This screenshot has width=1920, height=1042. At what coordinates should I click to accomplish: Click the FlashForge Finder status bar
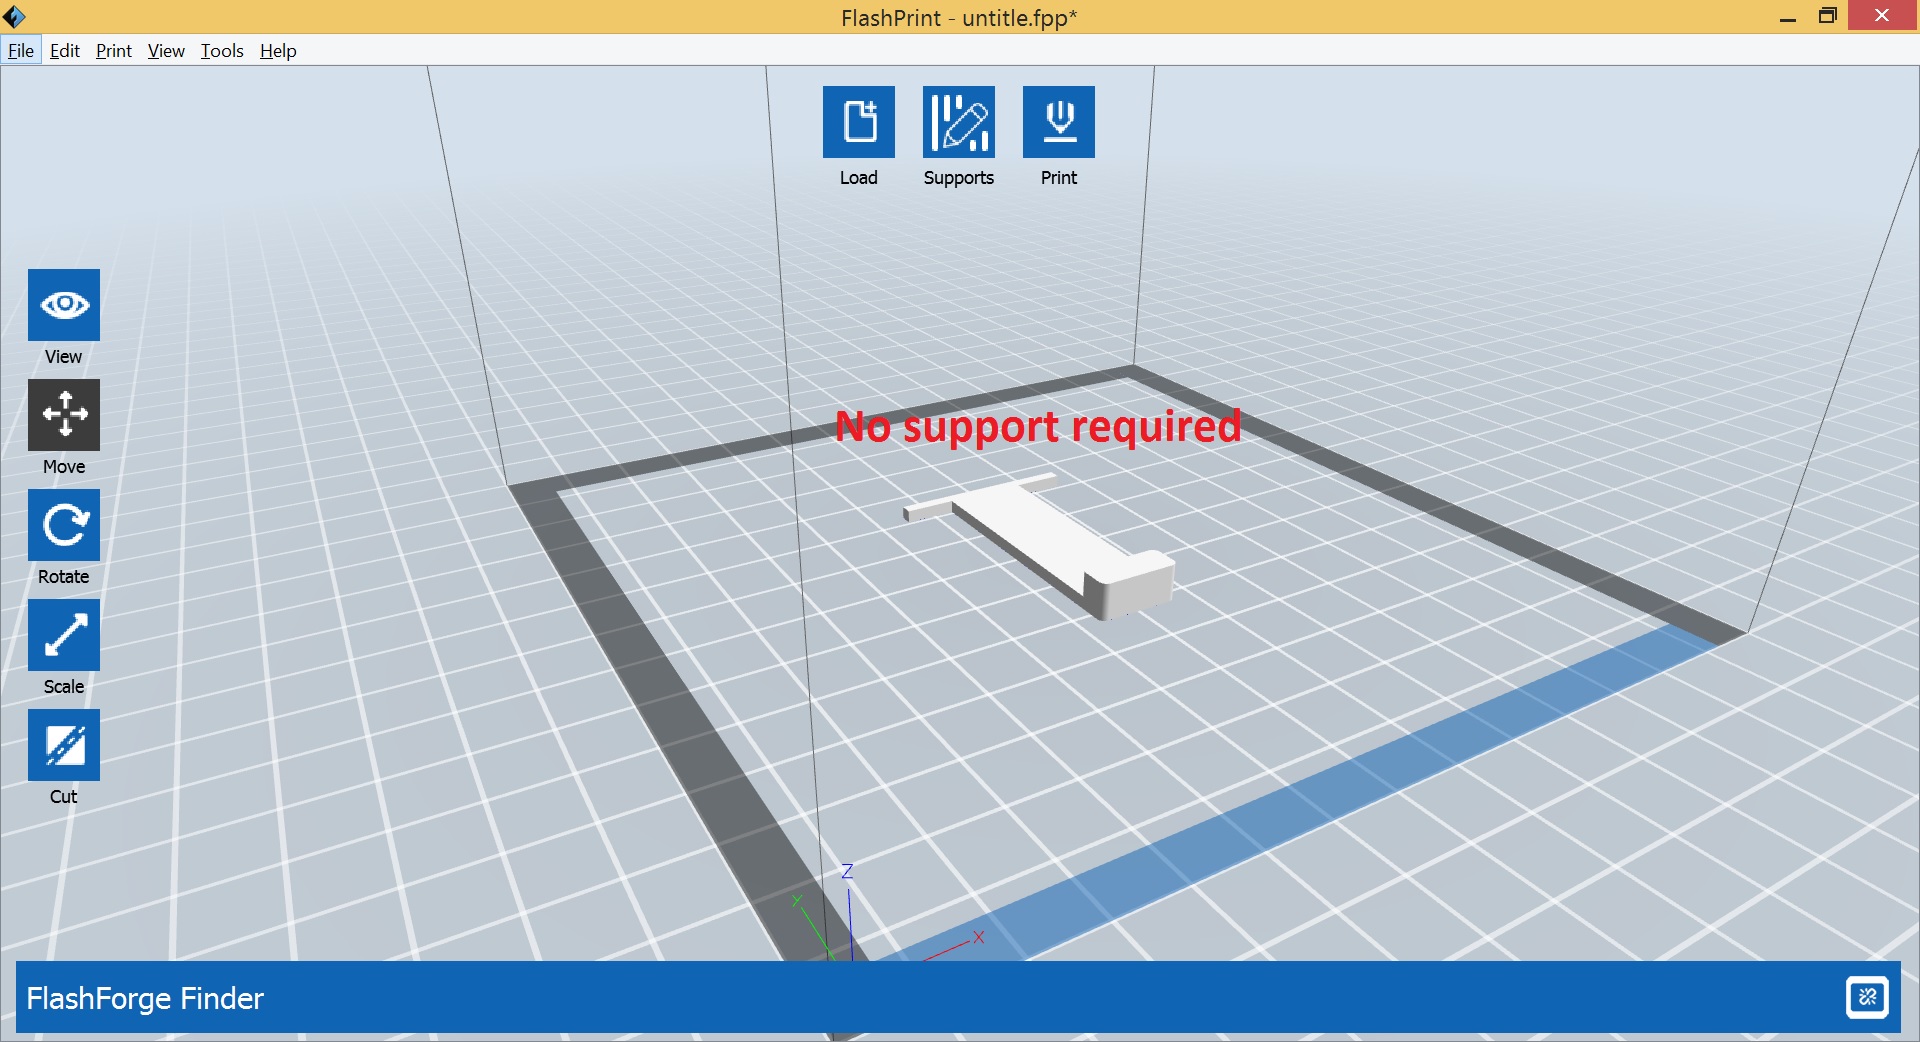point(959,997)
